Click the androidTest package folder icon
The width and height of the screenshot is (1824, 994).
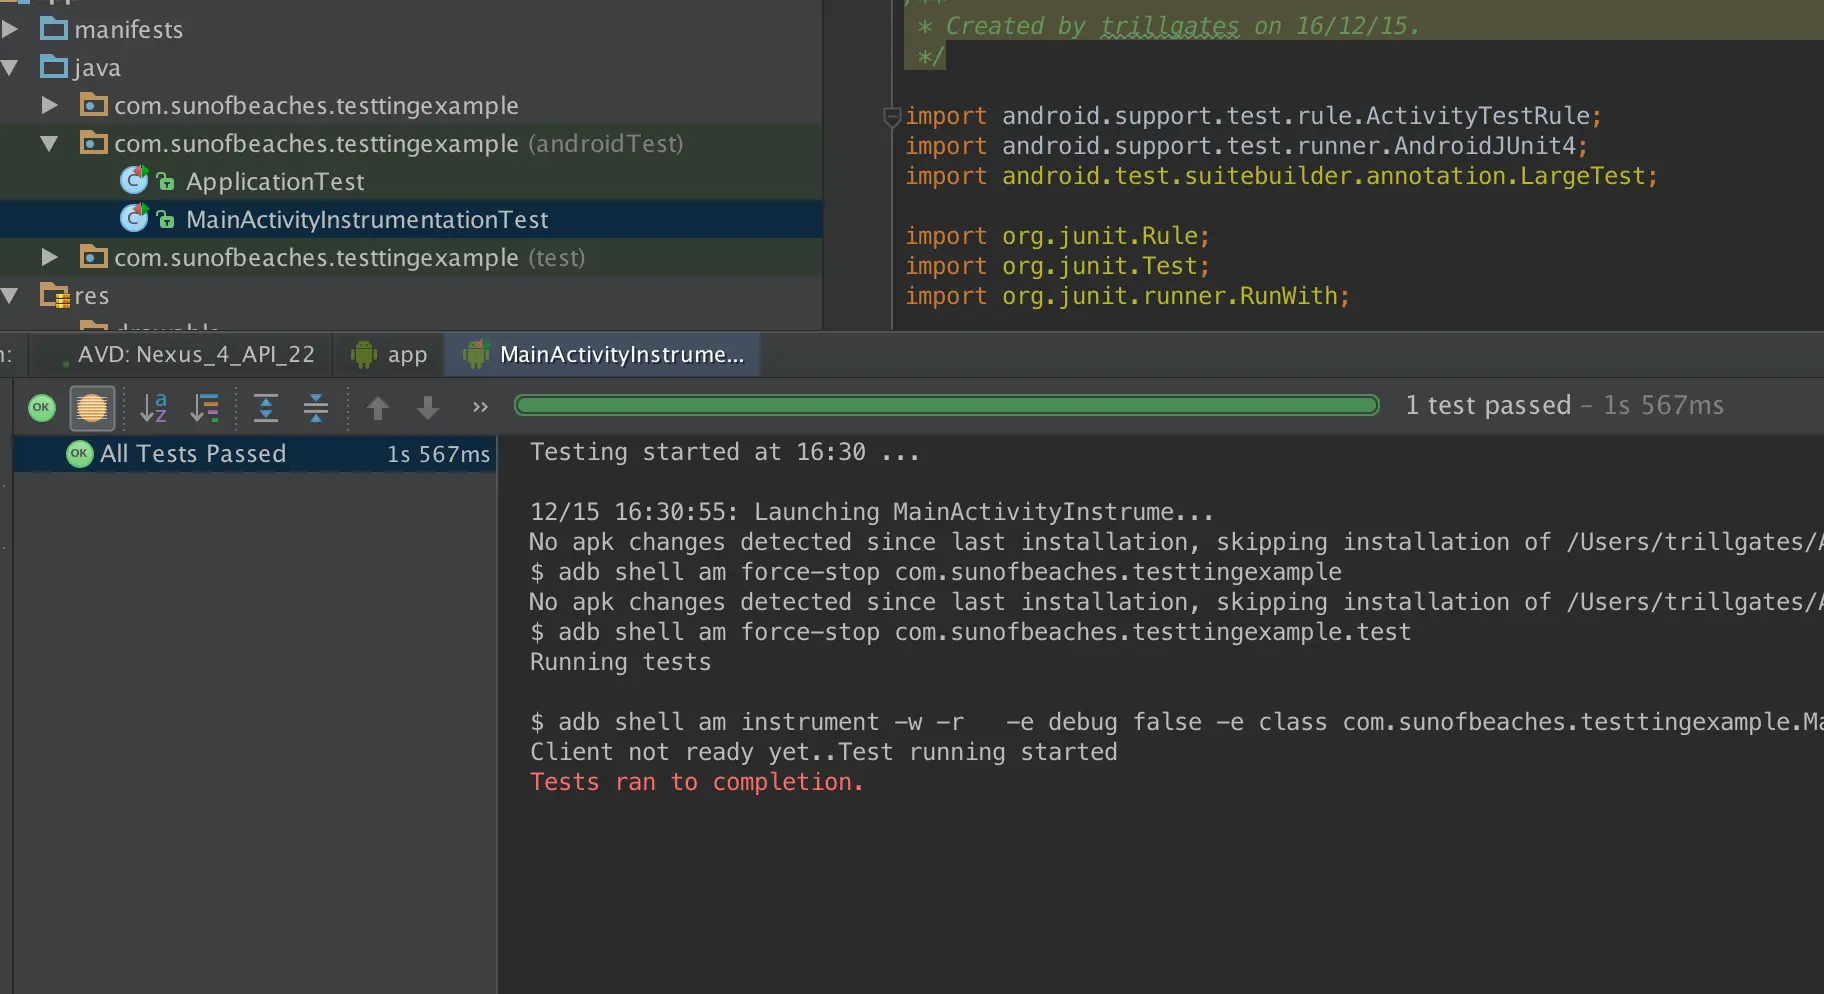93,143
